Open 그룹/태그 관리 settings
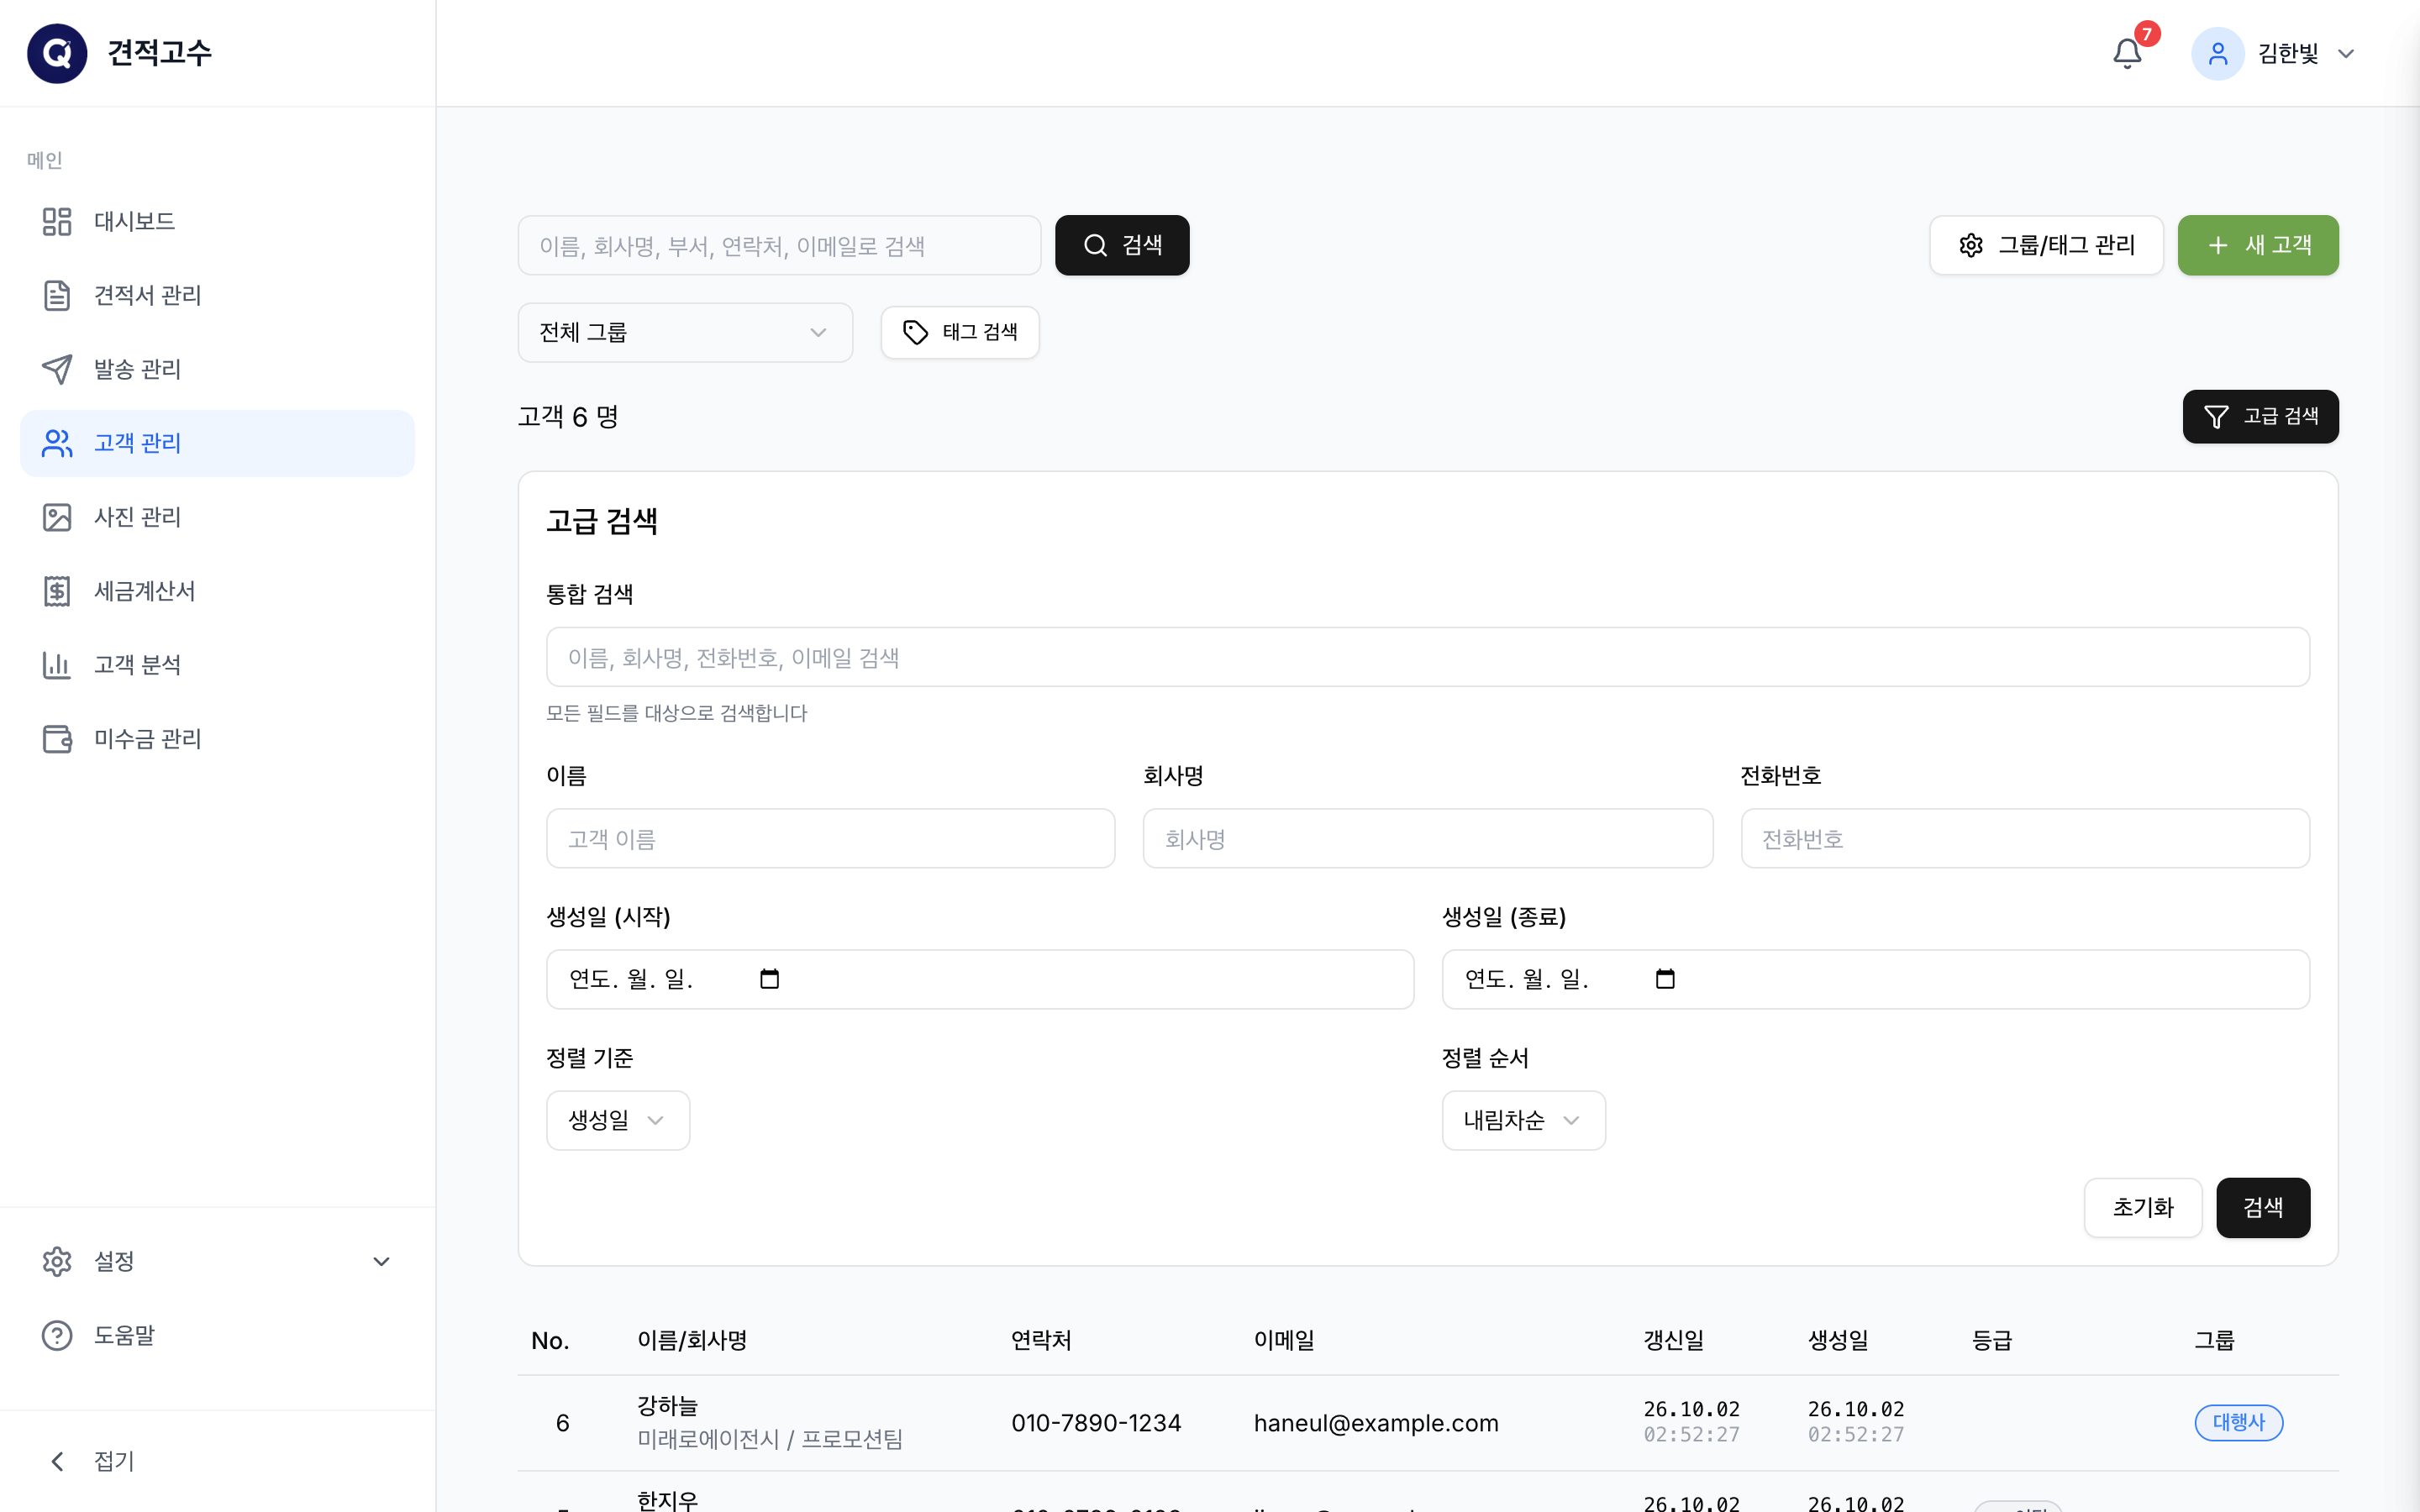The image size is (2420, 1512). (x=2046, y=245)
